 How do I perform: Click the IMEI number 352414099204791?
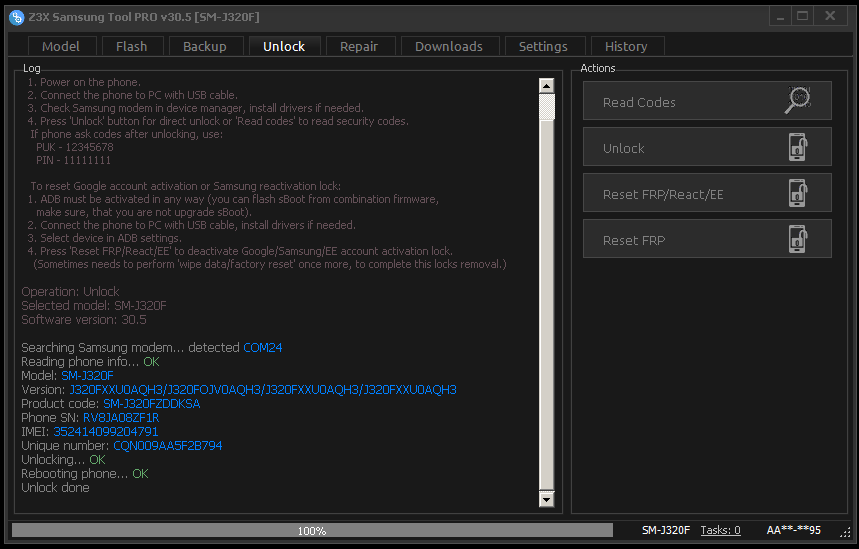(x=106, y=432)
